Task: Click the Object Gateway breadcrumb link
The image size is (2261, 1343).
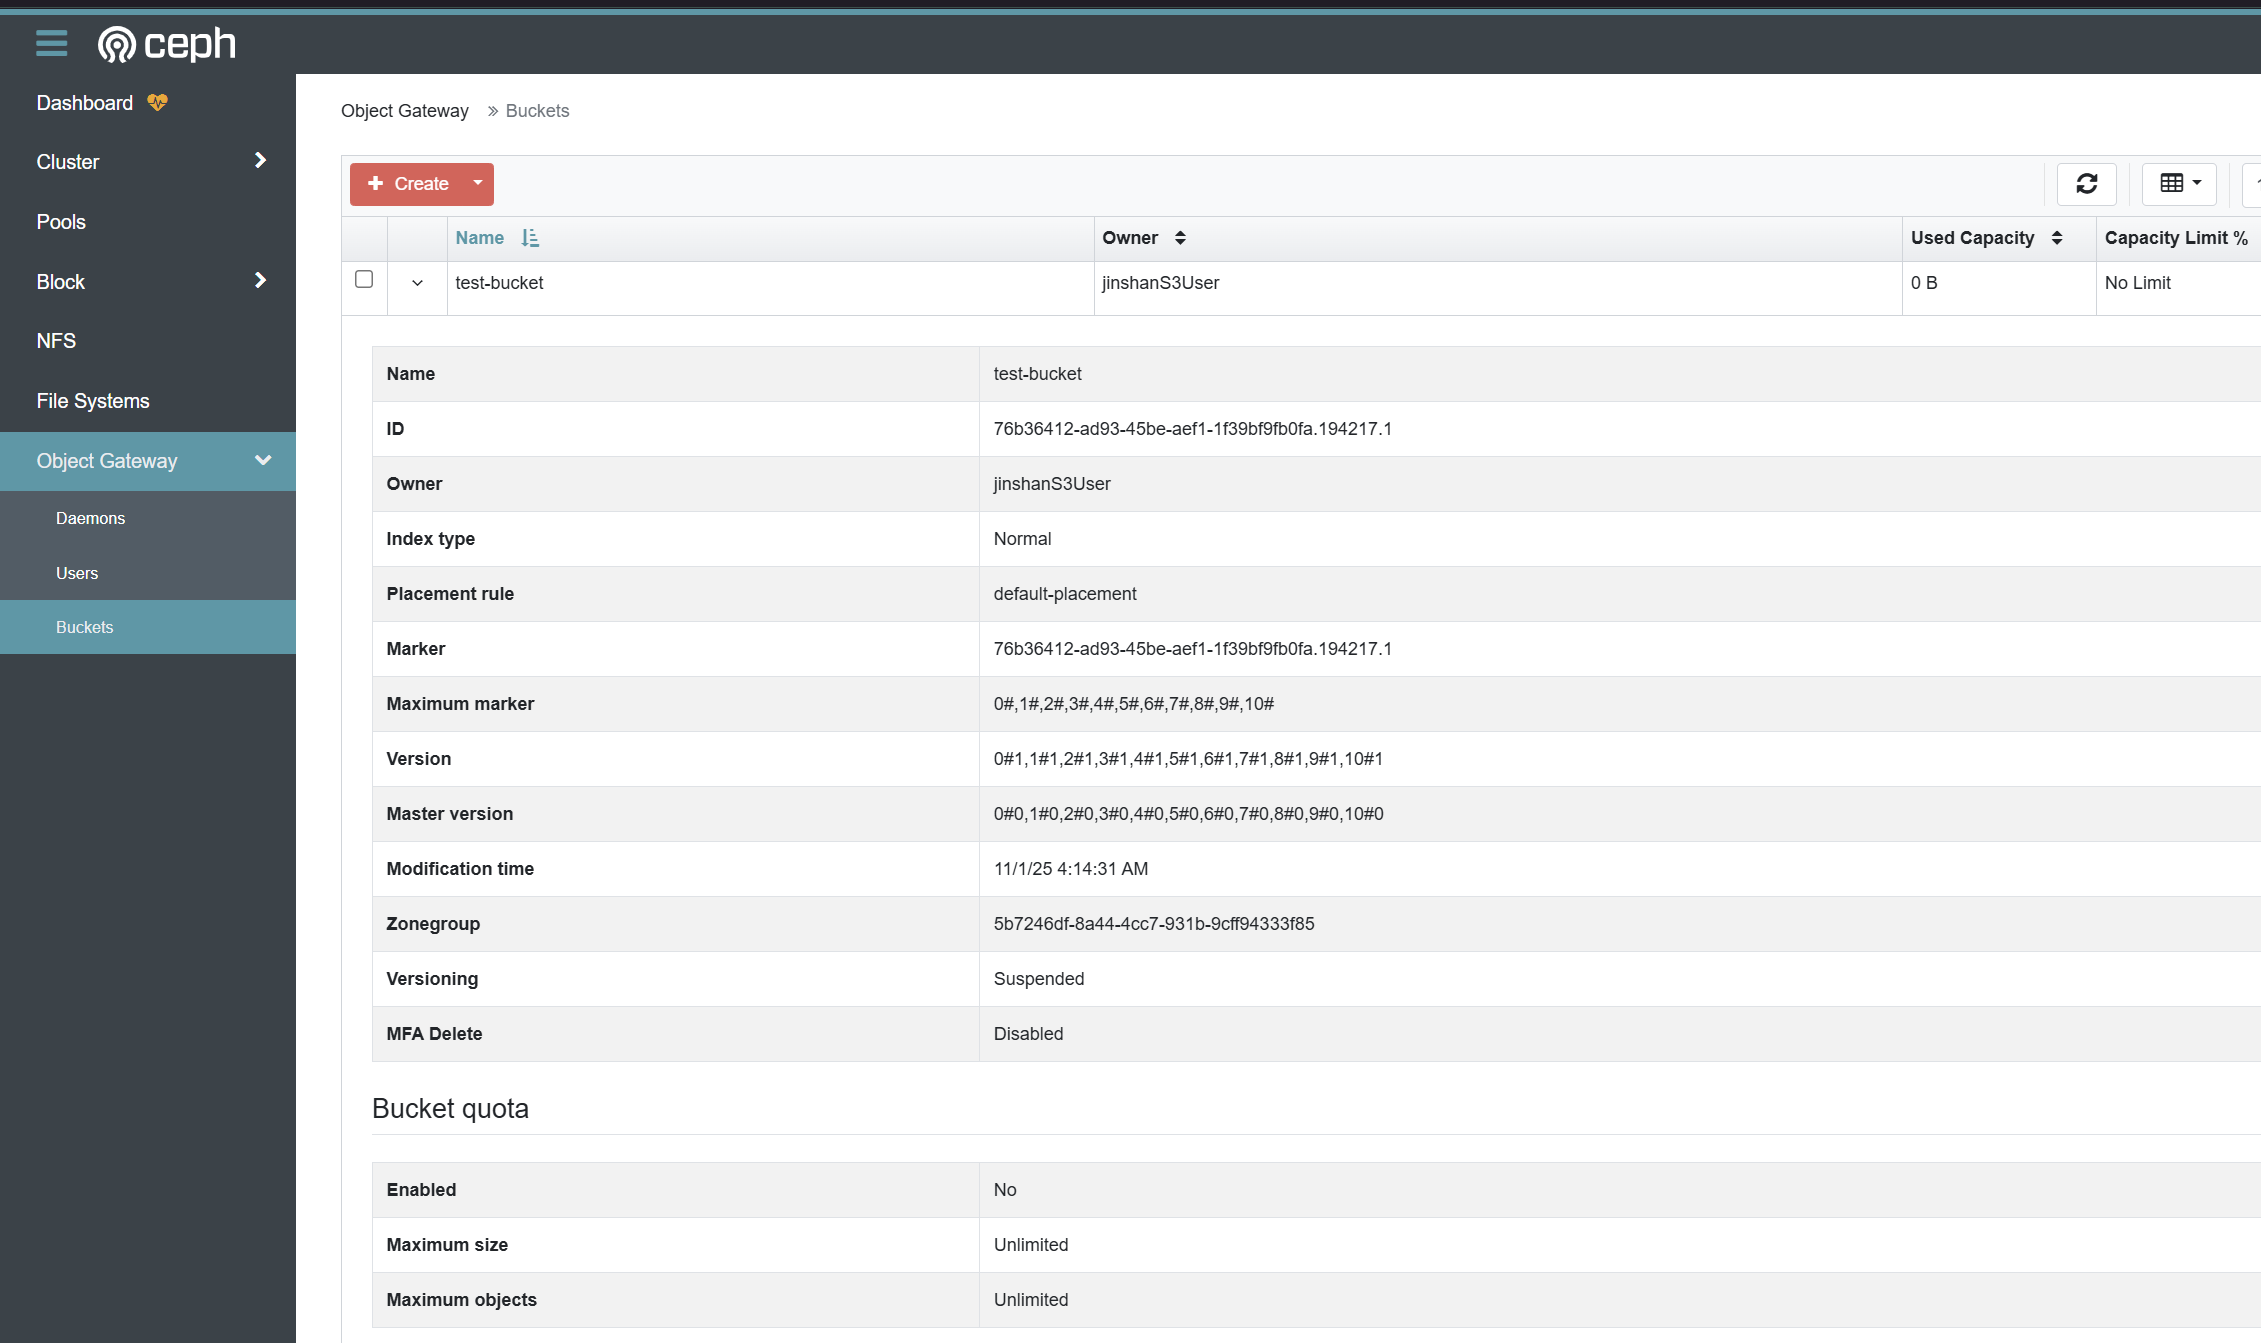Action: tap(404, 111)
